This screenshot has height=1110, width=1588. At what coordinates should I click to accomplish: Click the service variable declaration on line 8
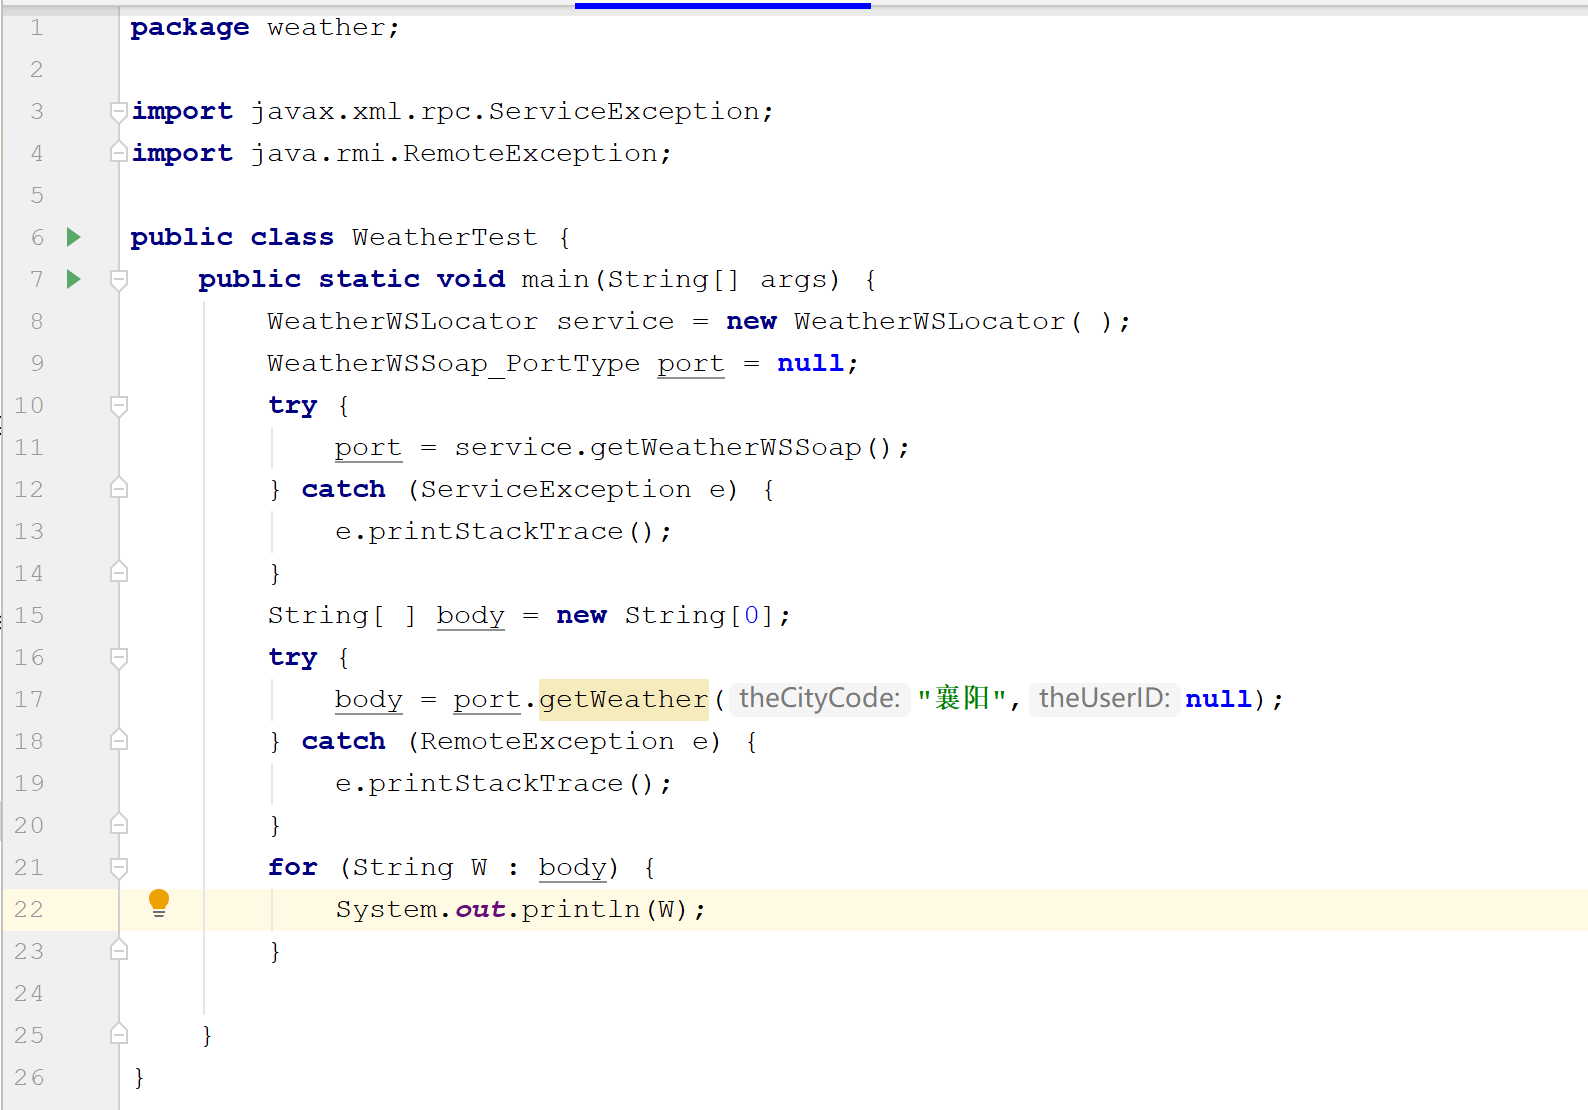(615, 321)
